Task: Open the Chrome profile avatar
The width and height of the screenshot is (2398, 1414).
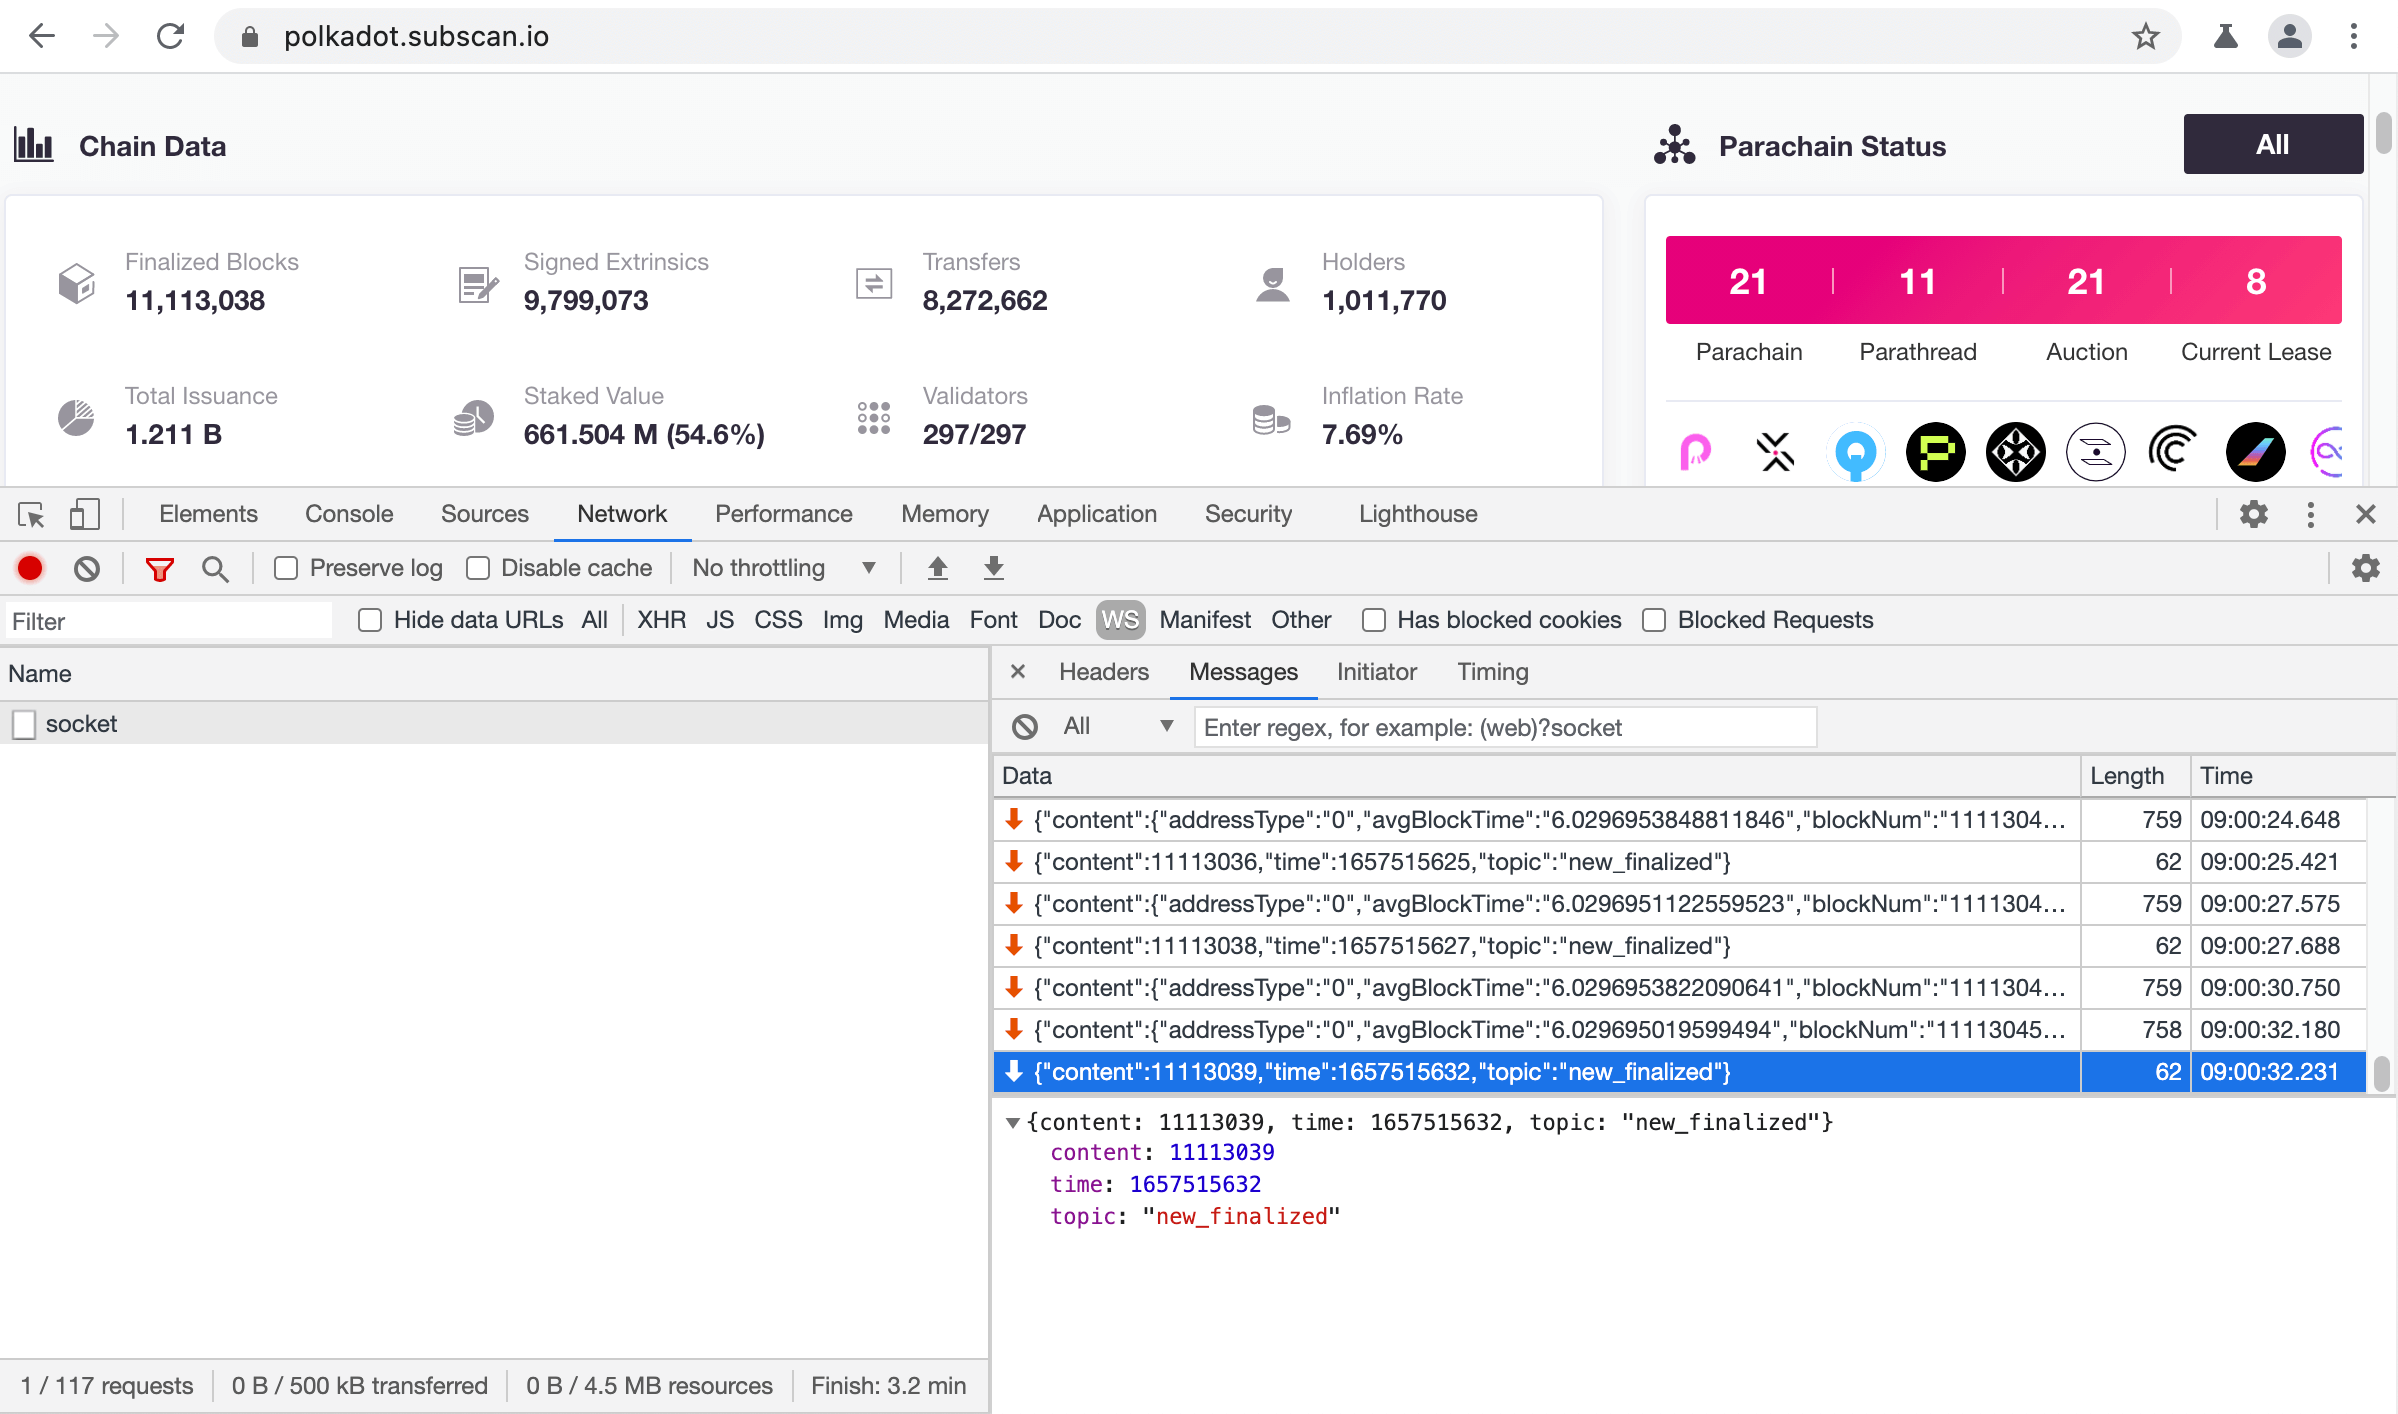Action: click(x=2290, y=37)
